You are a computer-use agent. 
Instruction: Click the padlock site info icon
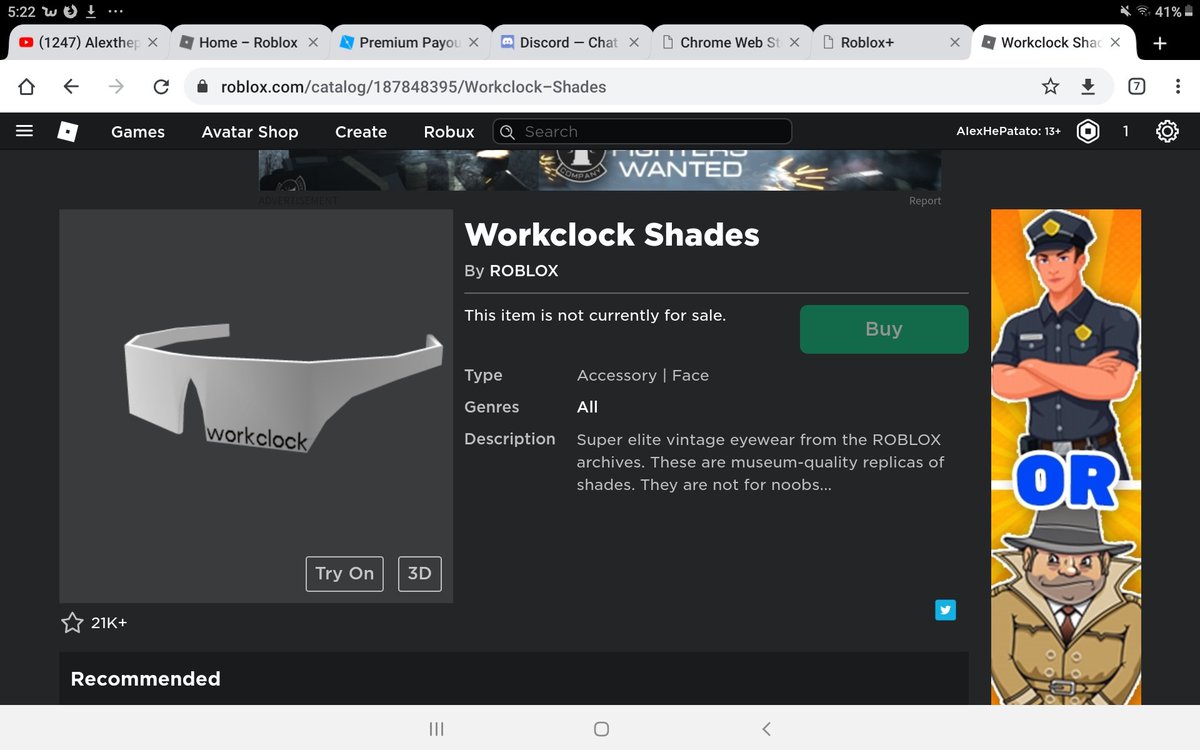tap(204, 87)
